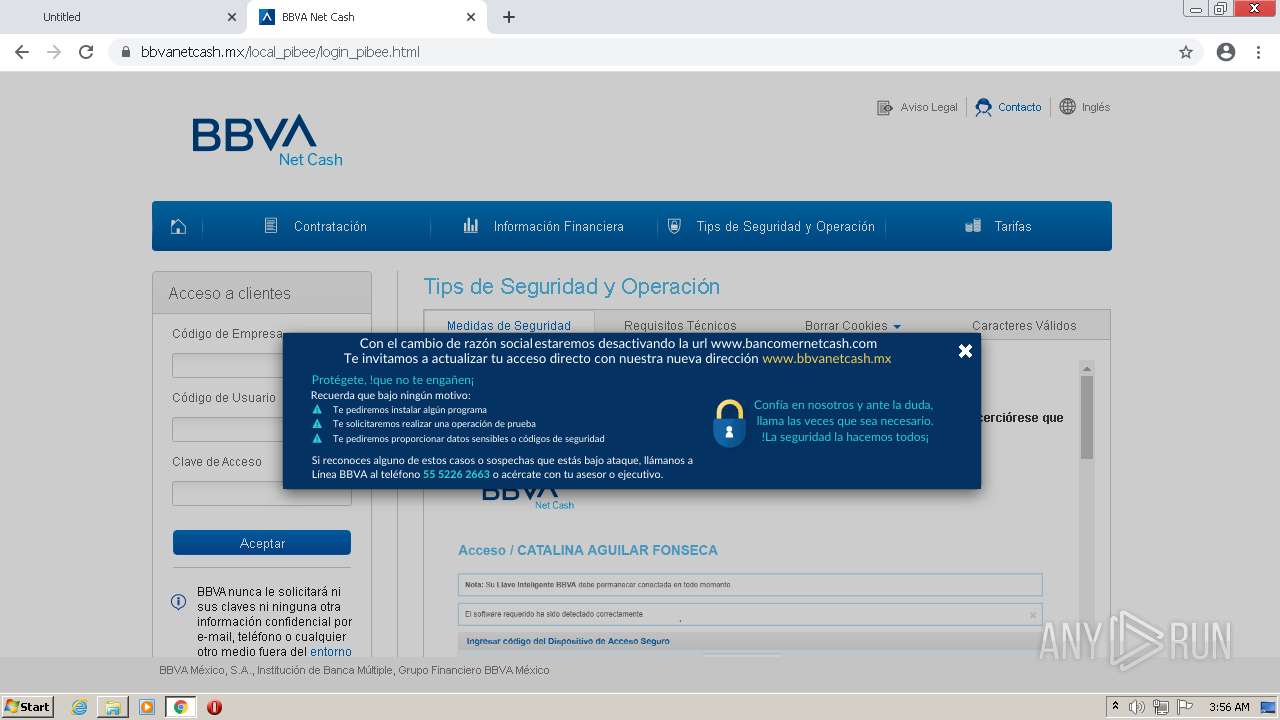The width and height of the screenshot is (1280, 720).
Task: Click the Contacto person icon
Action: [x=984, y=107]
